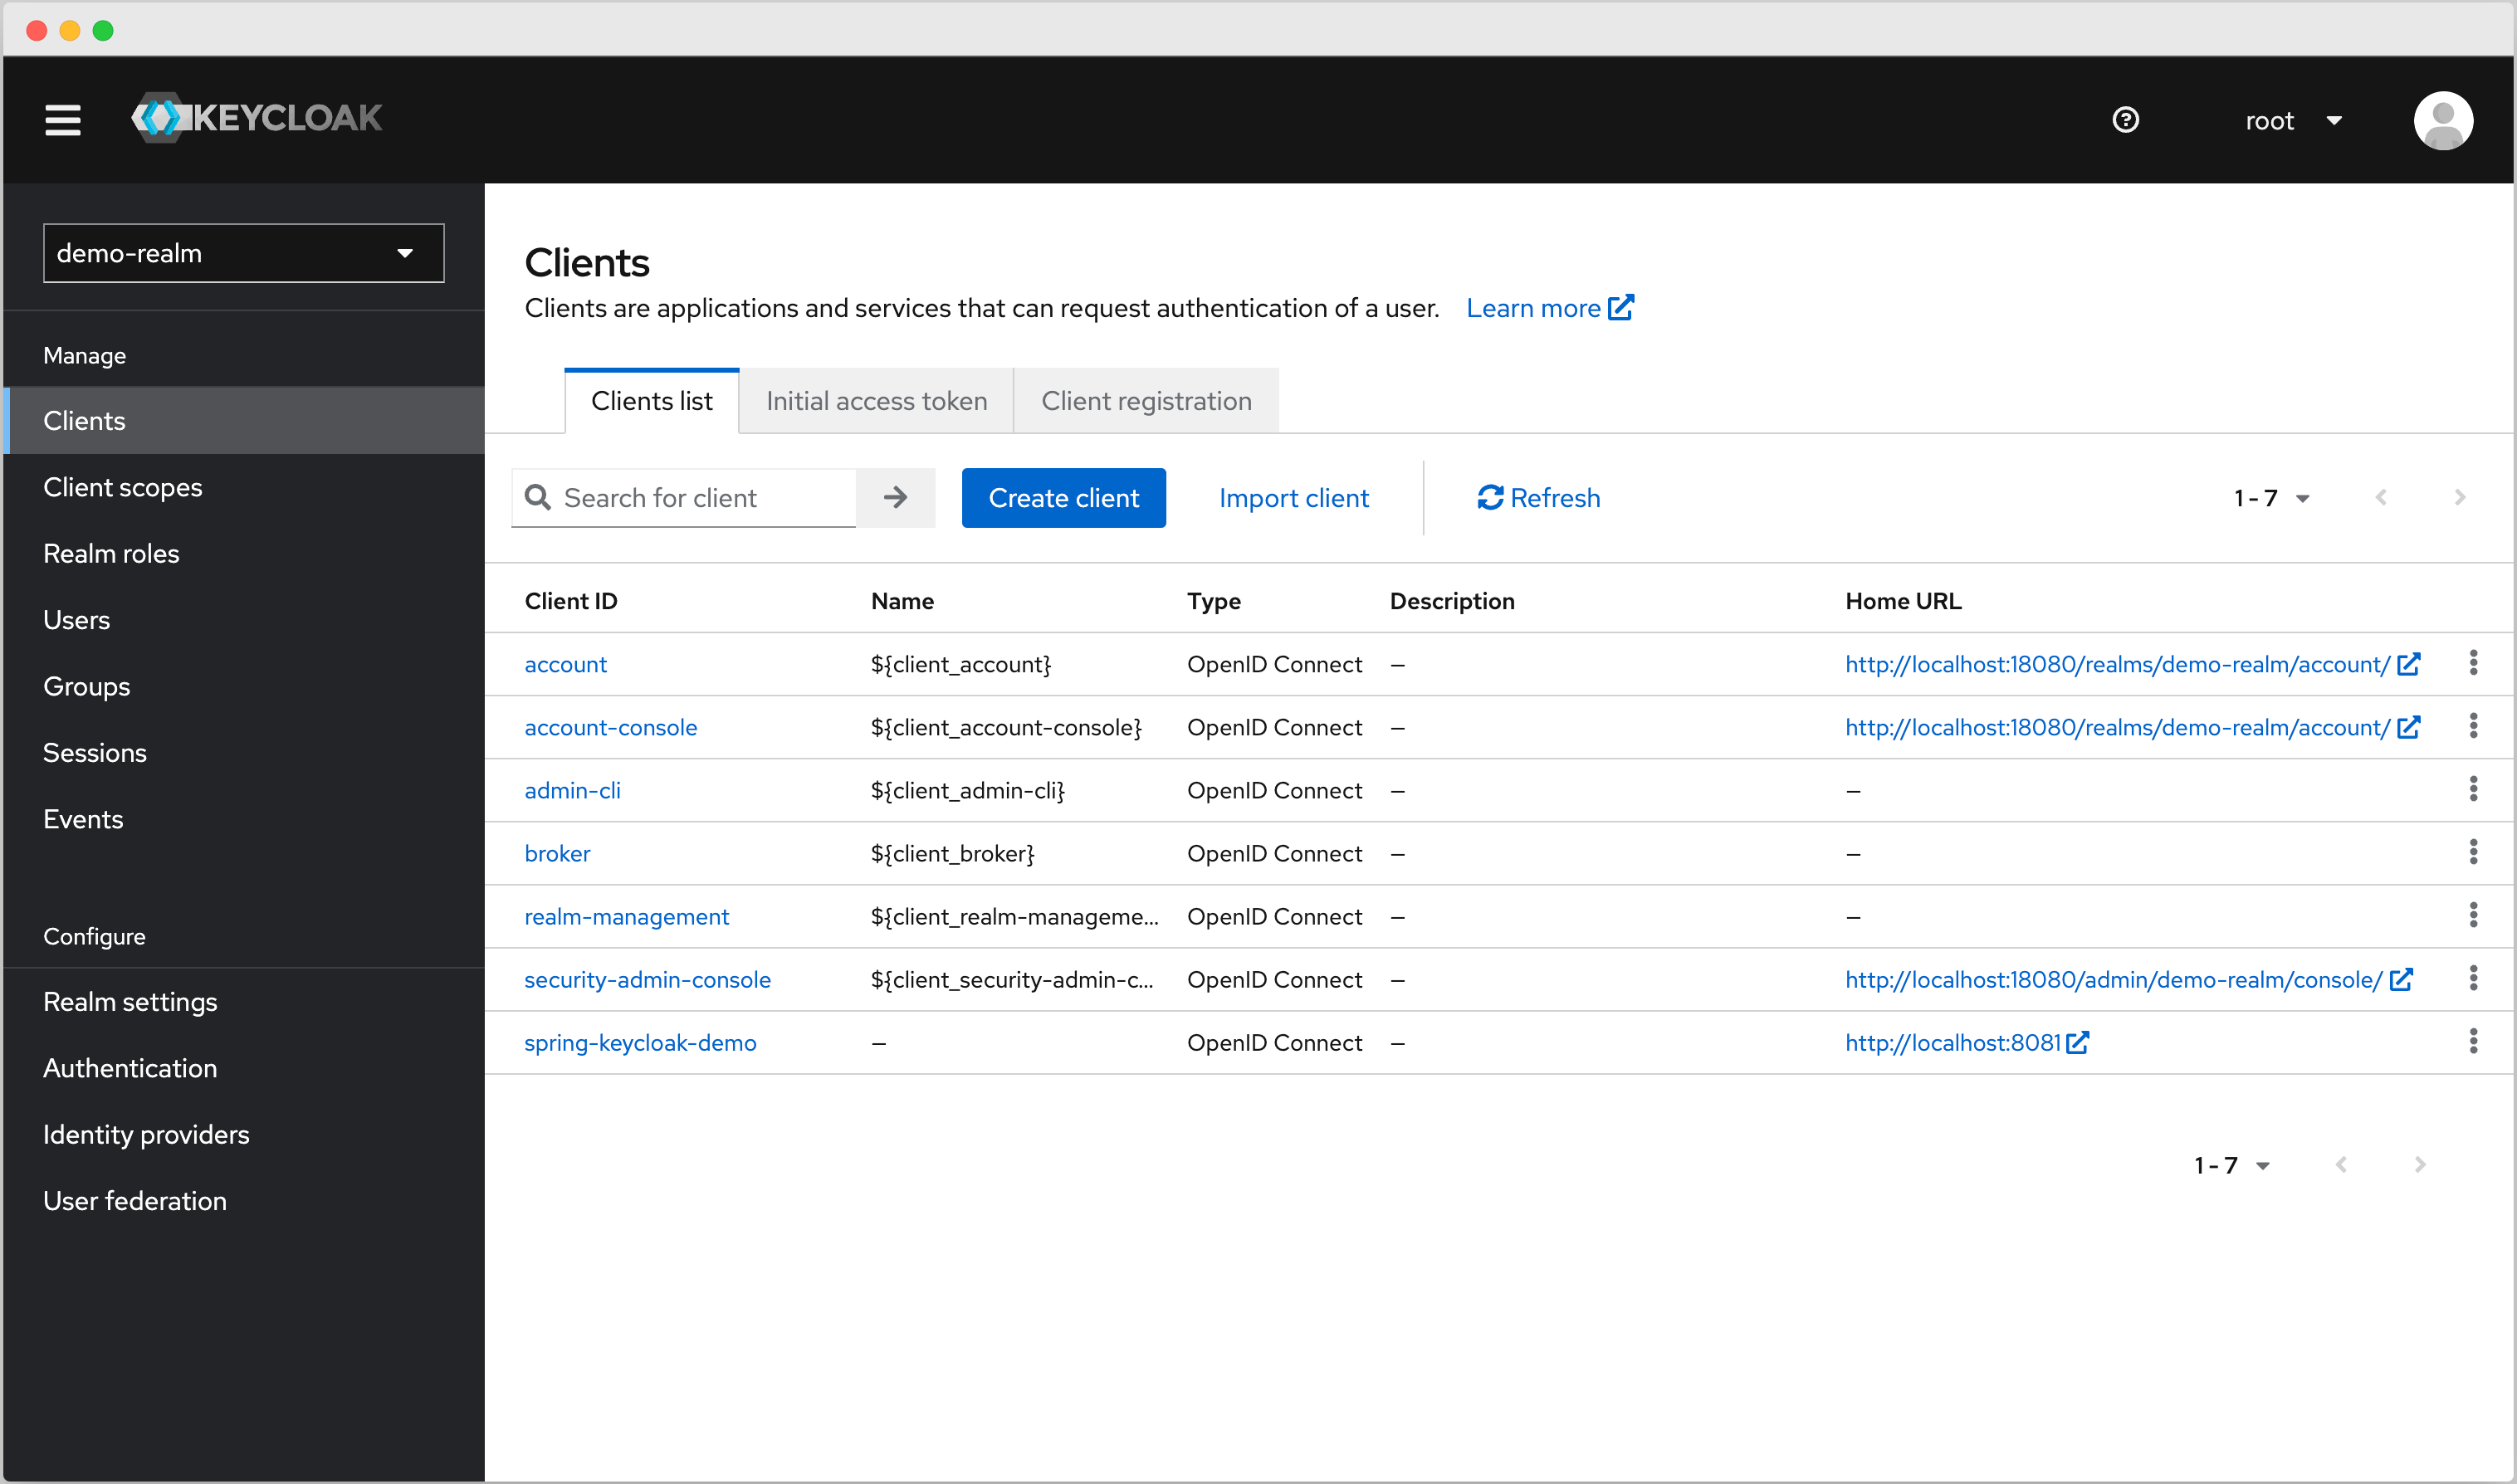This screenshot has width=2517, height=1484.
Task: Click the three-dot menu icon for broker
Action: pyautogui.click(x=2473, y=852)
